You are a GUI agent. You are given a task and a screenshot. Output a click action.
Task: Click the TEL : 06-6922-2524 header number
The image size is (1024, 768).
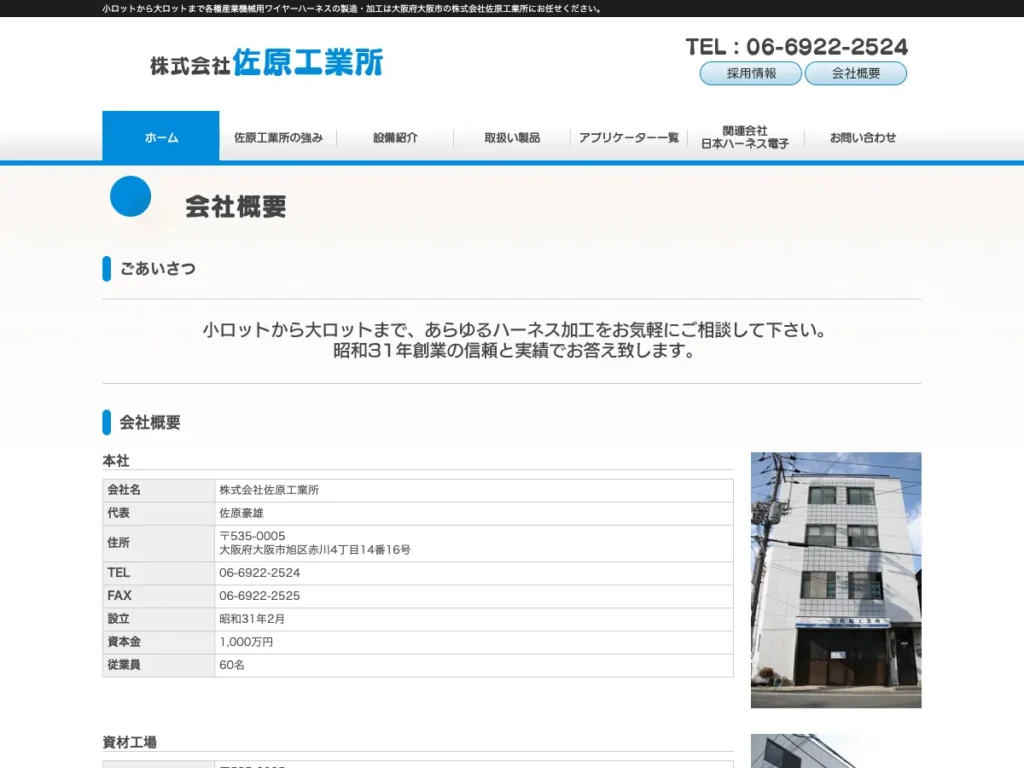tap(797, 46)
